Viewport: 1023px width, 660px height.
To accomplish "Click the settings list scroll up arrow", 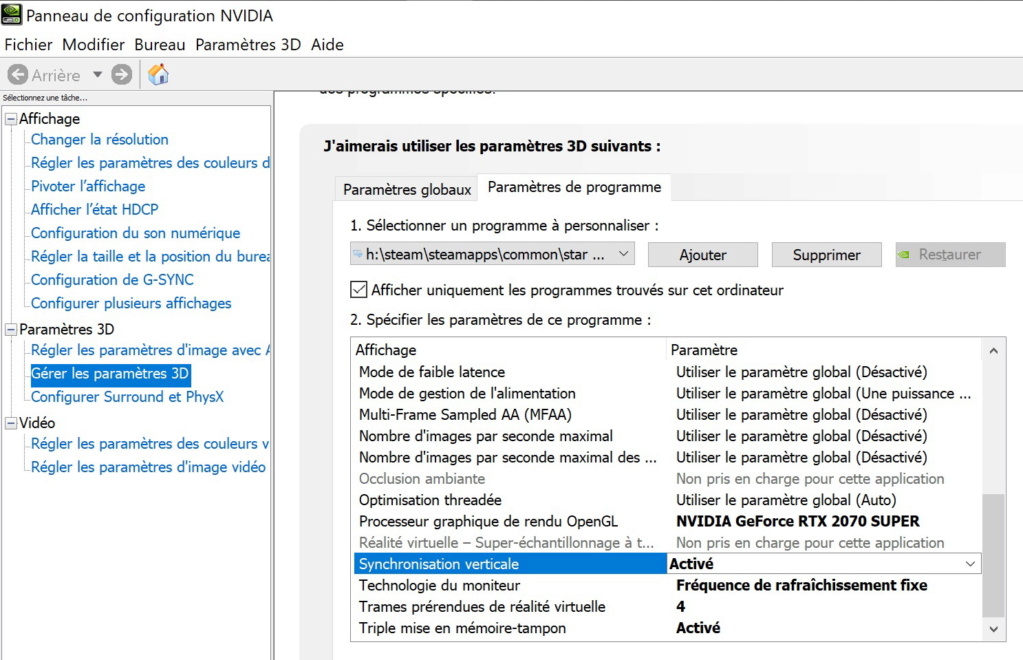I will coord(994,351).
